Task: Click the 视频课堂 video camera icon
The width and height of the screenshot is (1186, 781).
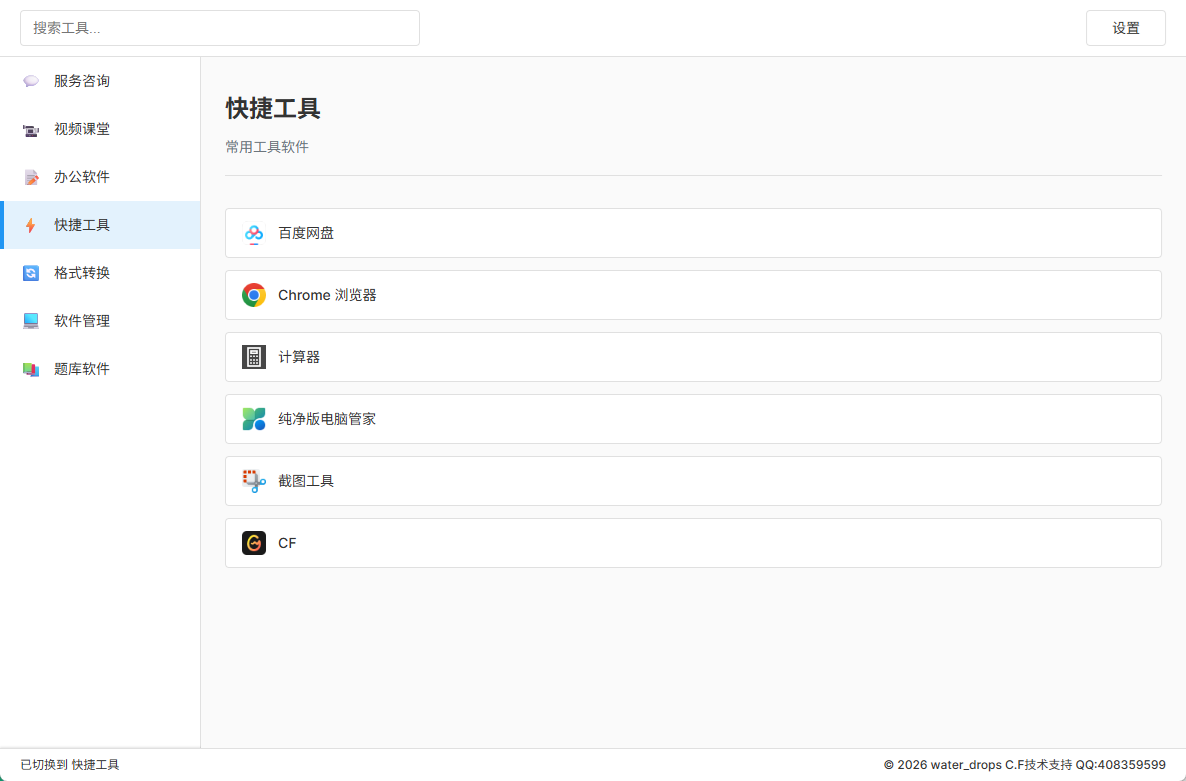Action: point(31,129)
